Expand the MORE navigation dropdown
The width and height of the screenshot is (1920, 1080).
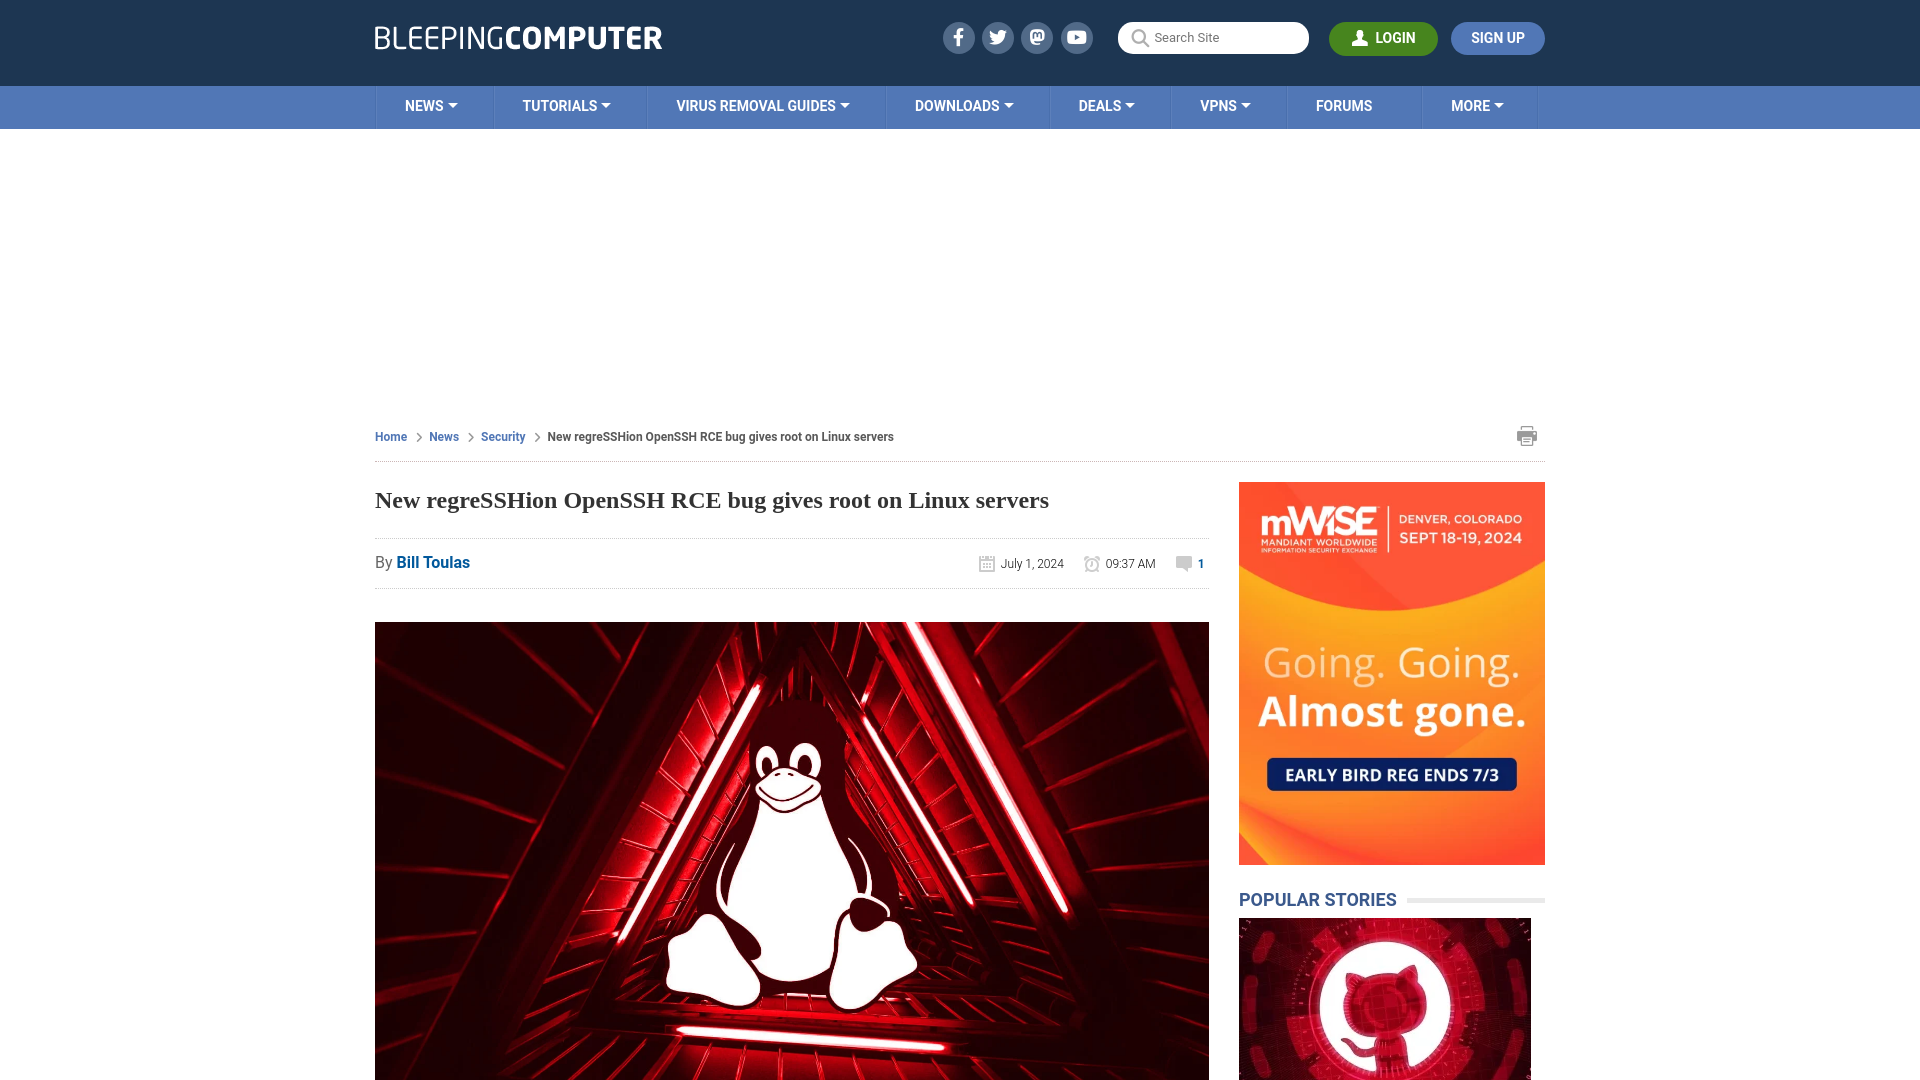pos(1477,107)
